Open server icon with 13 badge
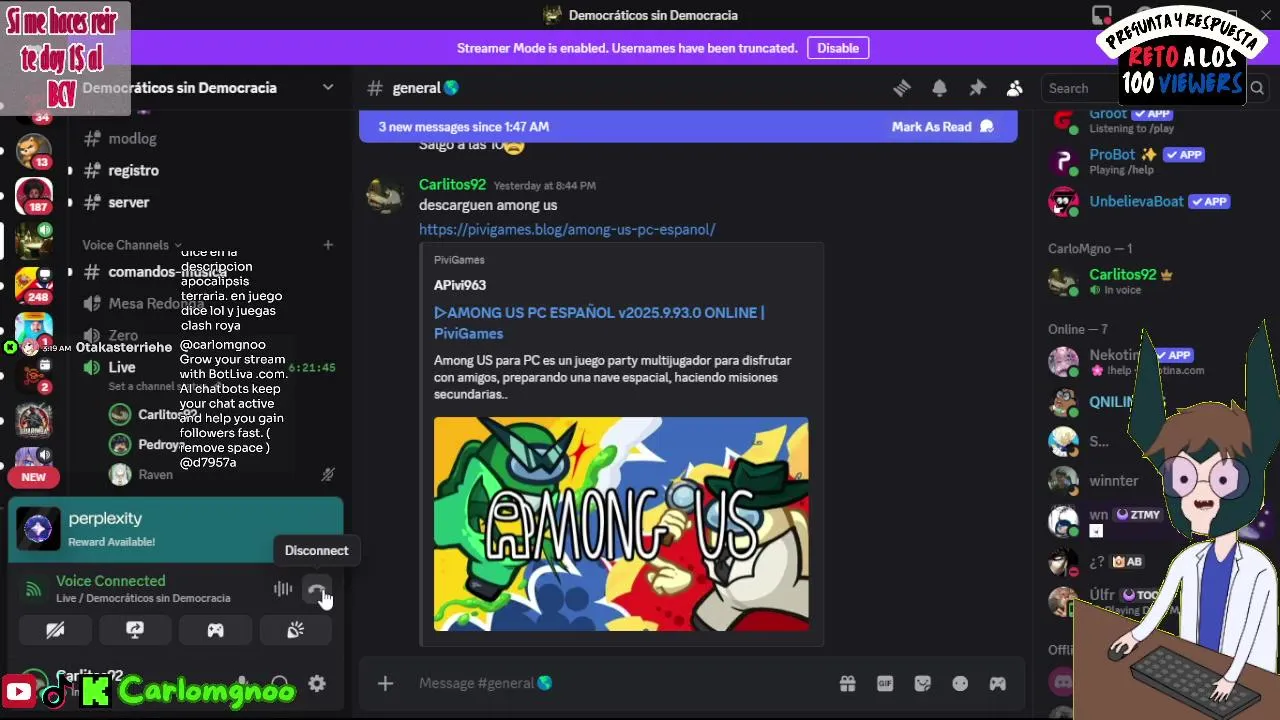The image size is (1280, 720). click(34, 150)
